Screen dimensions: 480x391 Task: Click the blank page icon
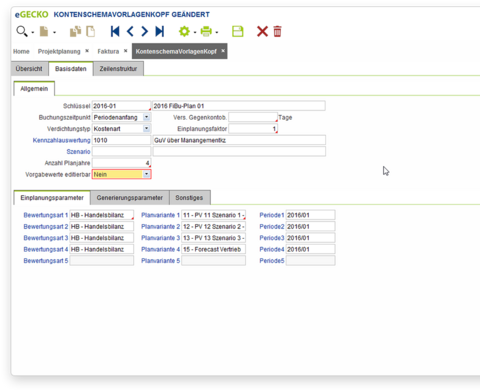(x=91, y=31)
